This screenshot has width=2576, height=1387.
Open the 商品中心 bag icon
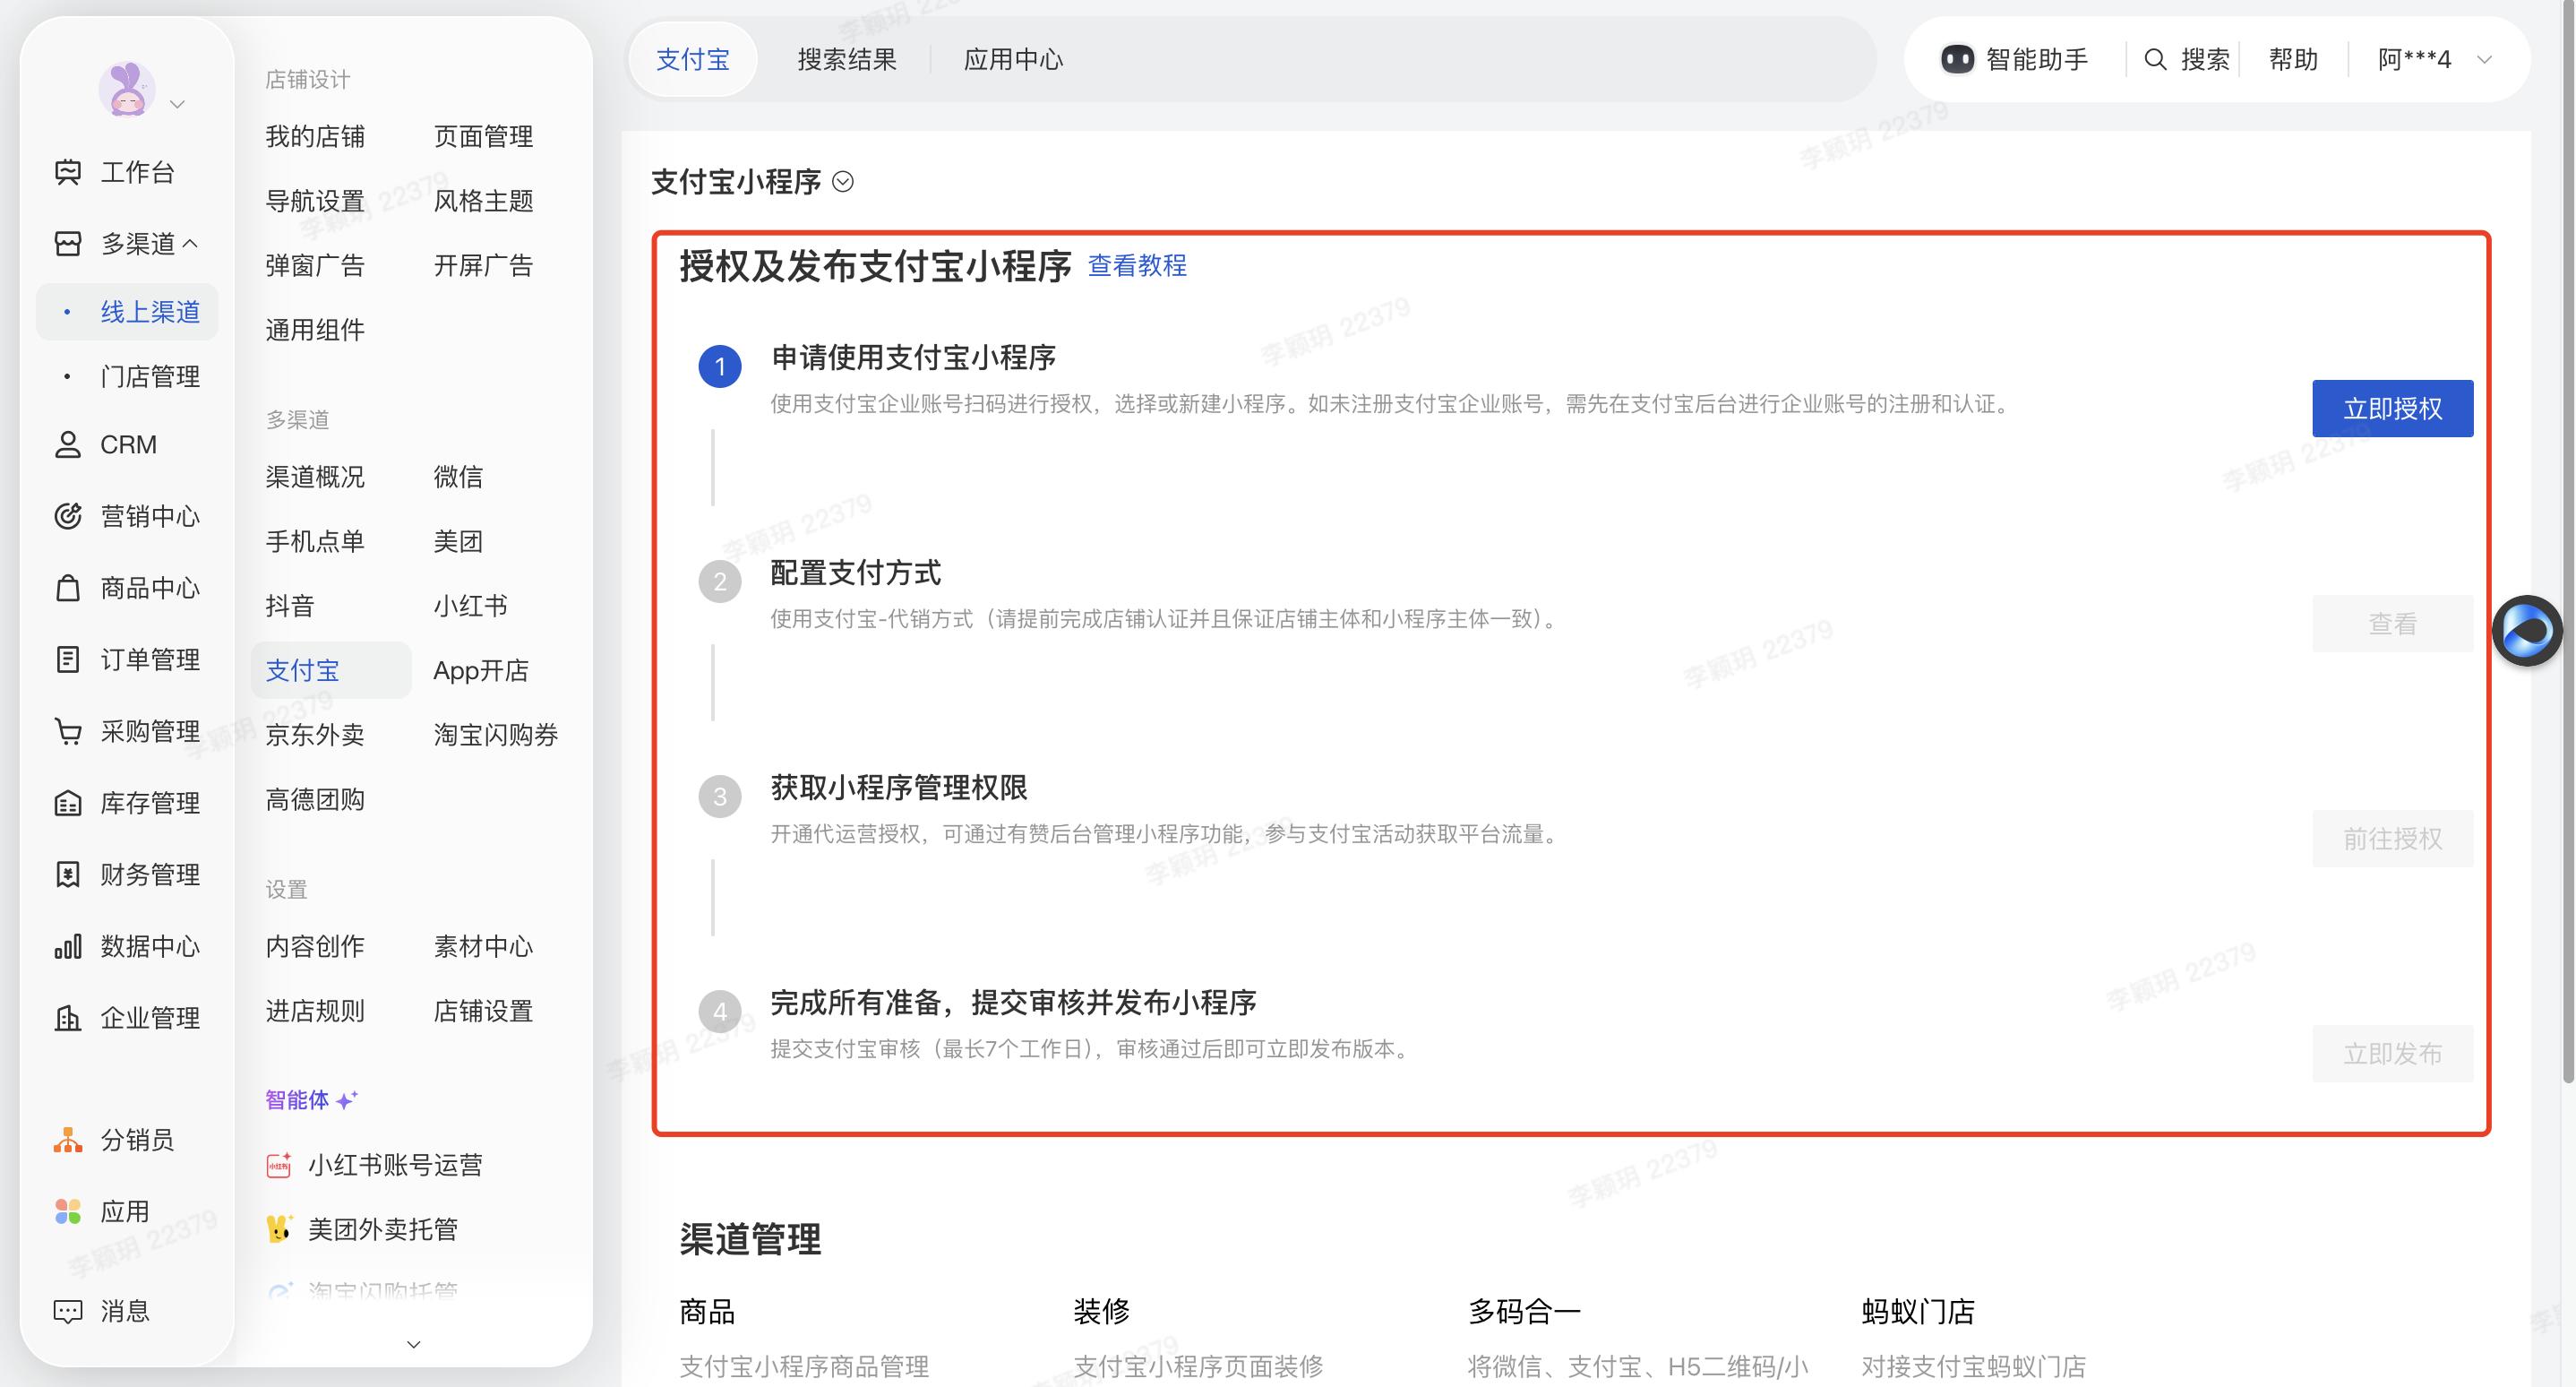[x=67, y=588]
